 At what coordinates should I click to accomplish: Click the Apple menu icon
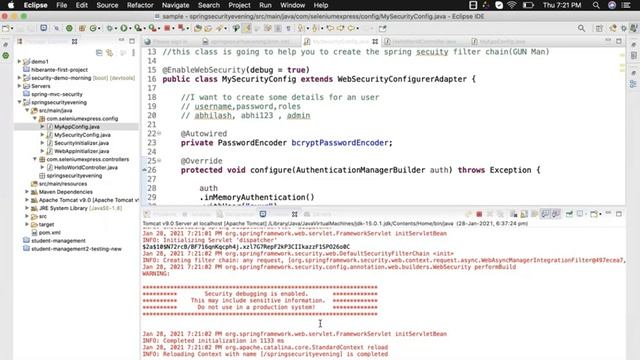(x=11, y=5)
